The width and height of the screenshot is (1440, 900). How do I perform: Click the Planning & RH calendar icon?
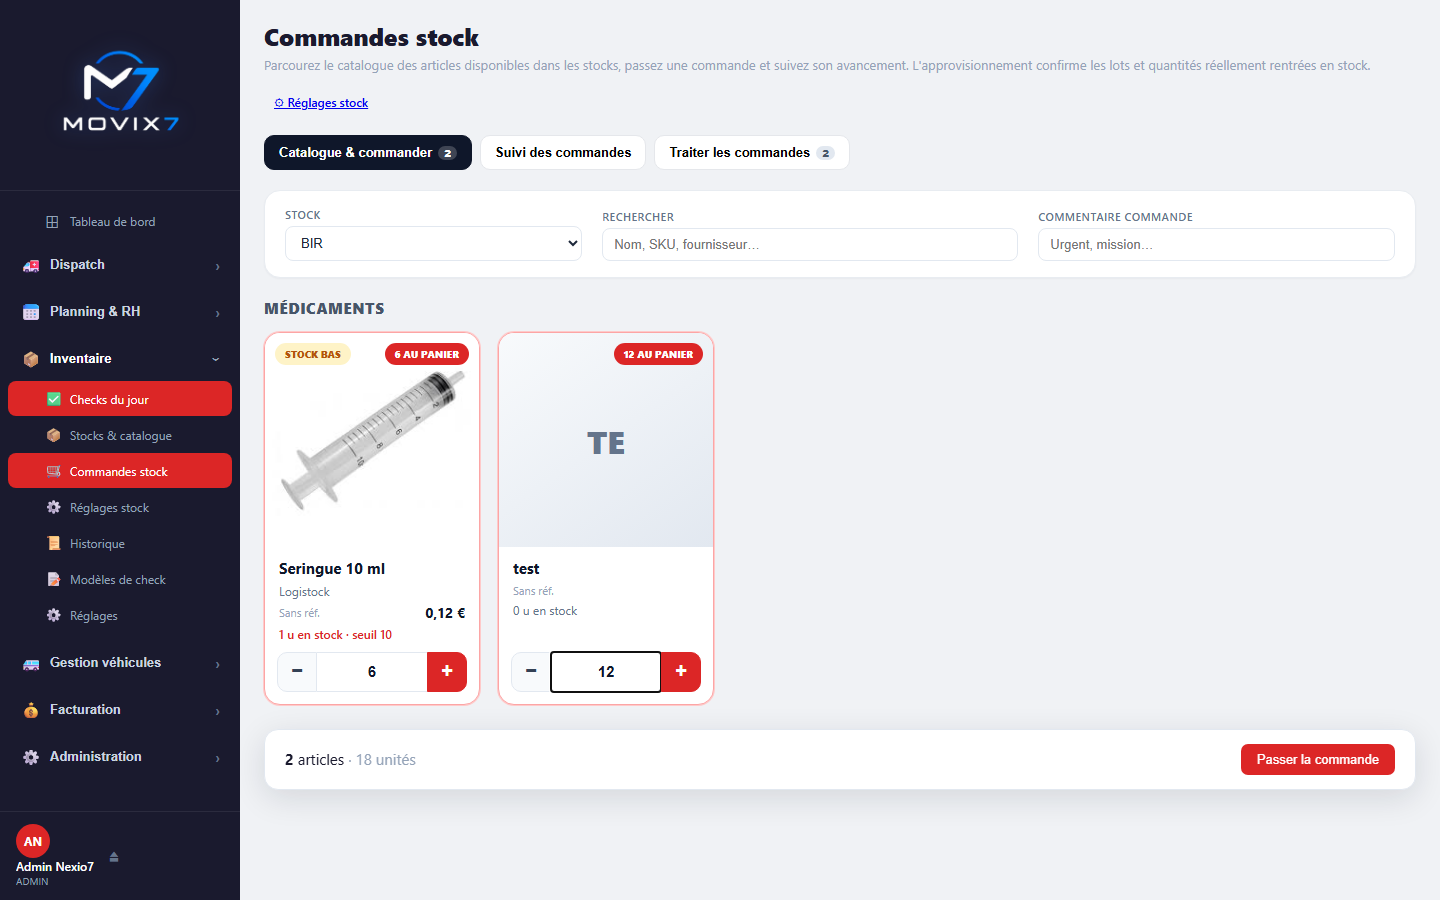click(x=31, y=312)
